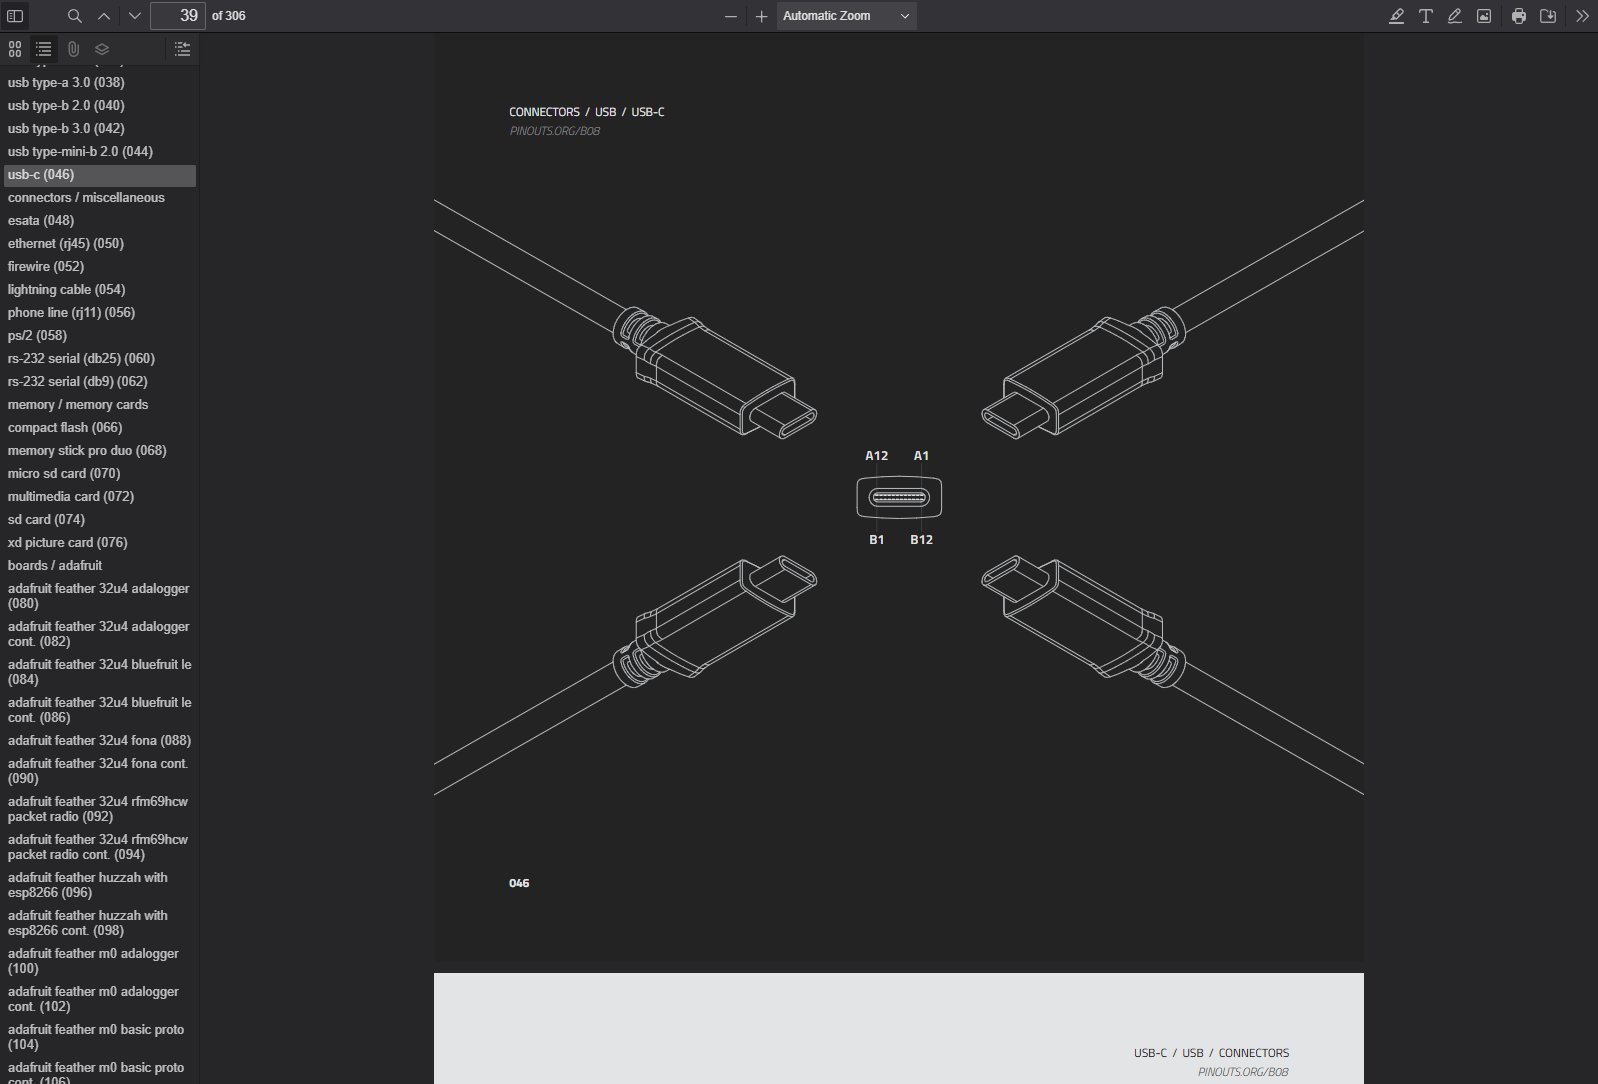This screenshot has width=1598, height=1084.
Task: Open adafruit feather 32u4 rfm69hcw packet radio cont. (094)
Action: tap(98, 847)
